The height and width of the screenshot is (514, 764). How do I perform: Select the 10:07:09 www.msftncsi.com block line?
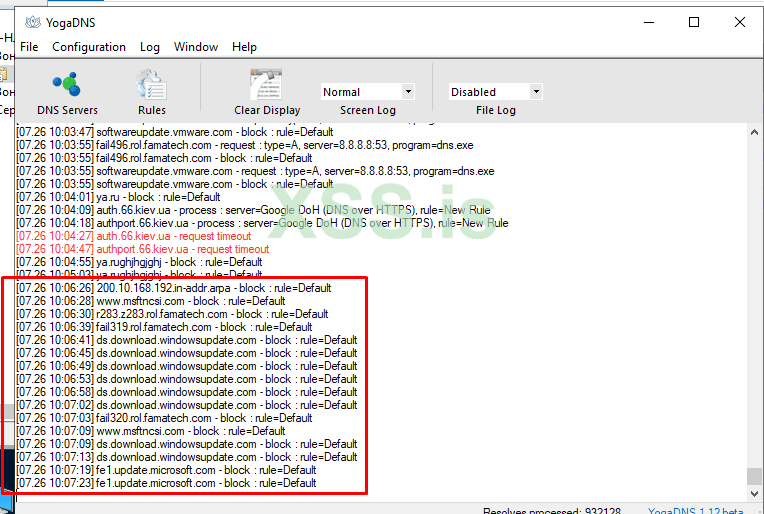[x=151, y=431]
